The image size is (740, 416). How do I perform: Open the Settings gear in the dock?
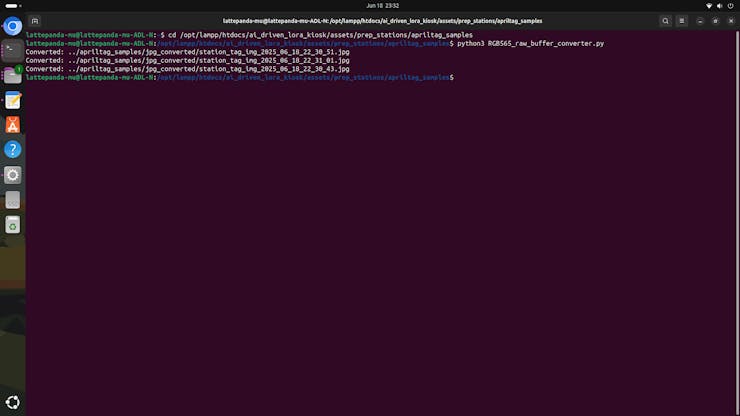pos(13,175)
